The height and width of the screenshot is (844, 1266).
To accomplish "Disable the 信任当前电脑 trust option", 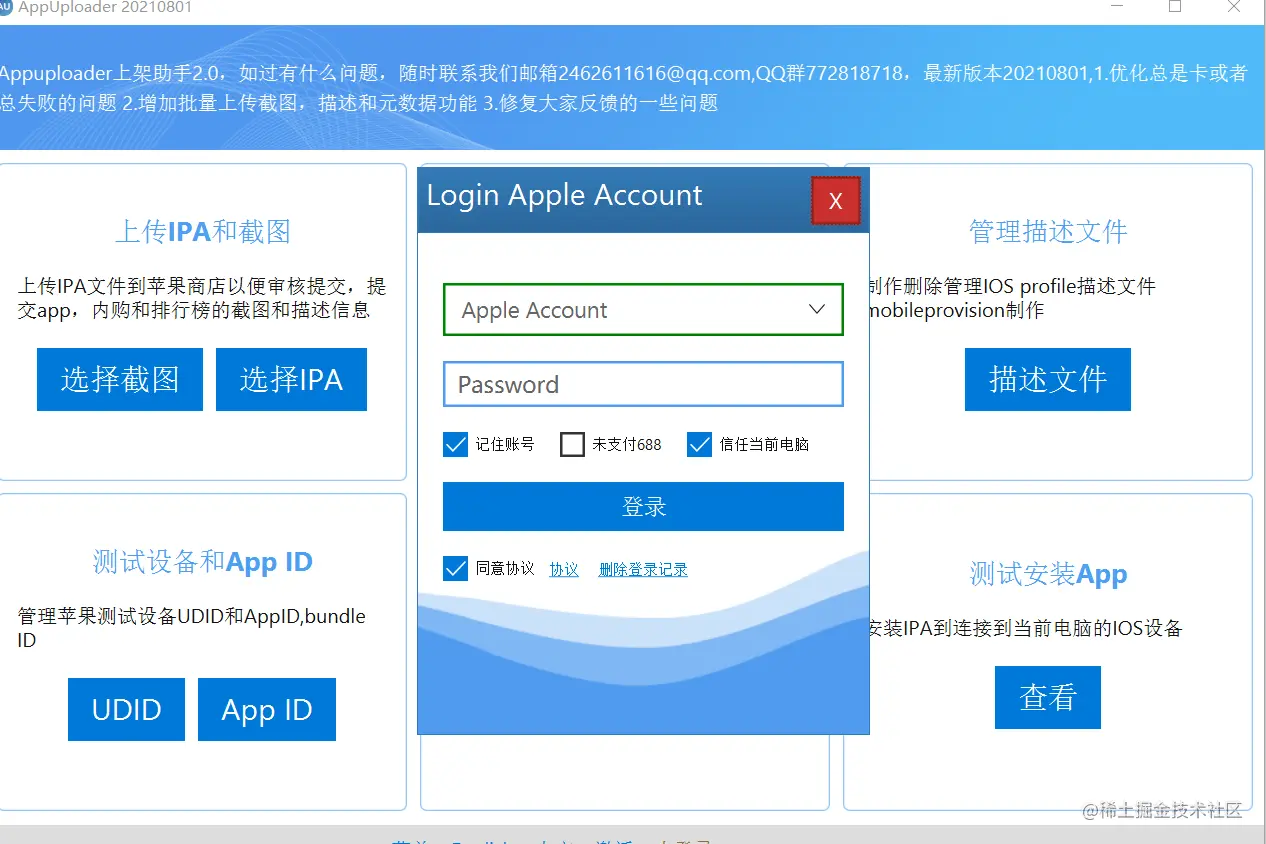I will click(699, 444).
